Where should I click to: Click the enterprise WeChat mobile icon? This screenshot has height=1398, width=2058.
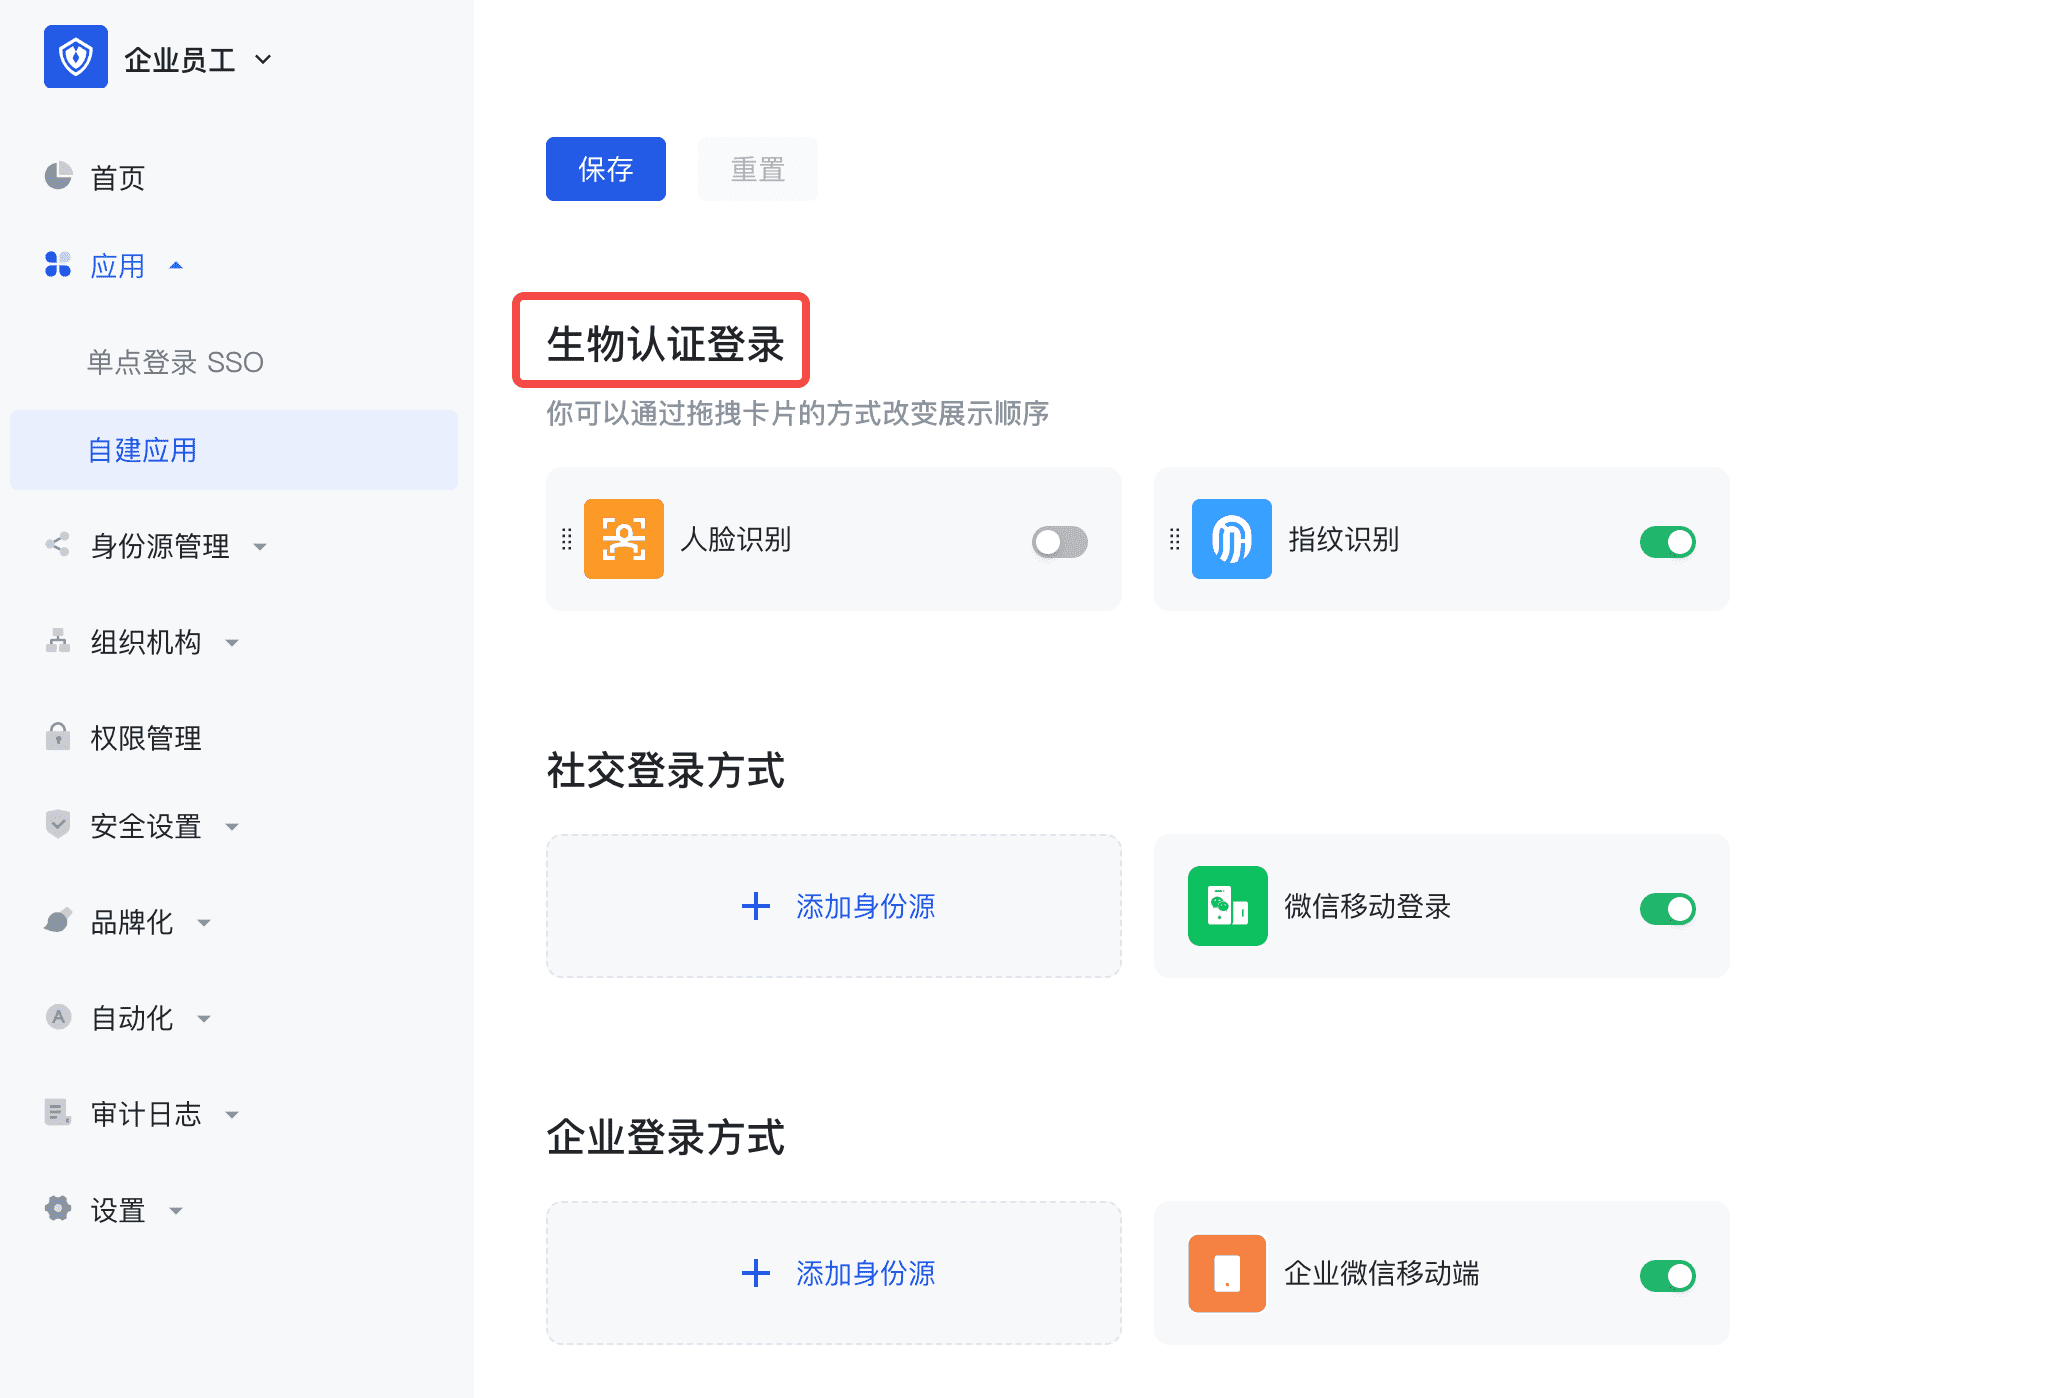(x=1227, y=1273)
